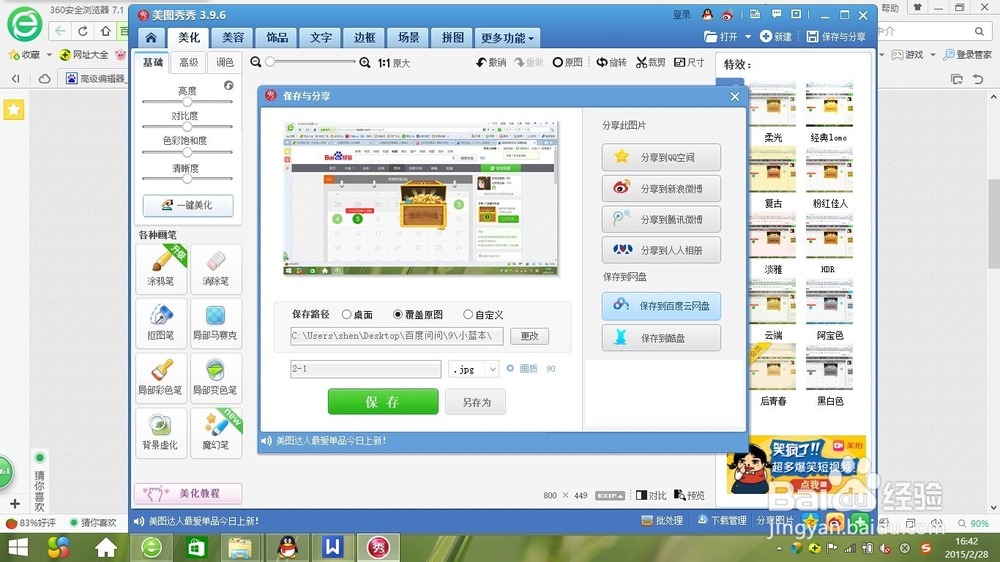This screenshot has width=1000, height=562.
Task: Open the 高级 adjustments sub-tab
Action: 189,63
